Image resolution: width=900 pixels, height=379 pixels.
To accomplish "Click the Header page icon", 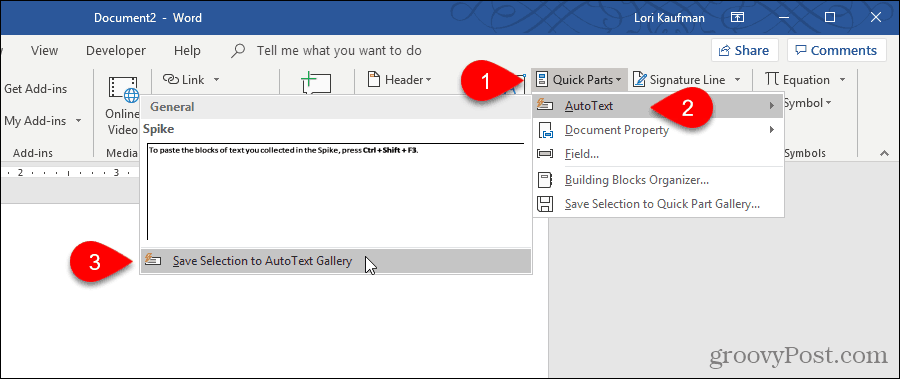I will tap(374, 79).
